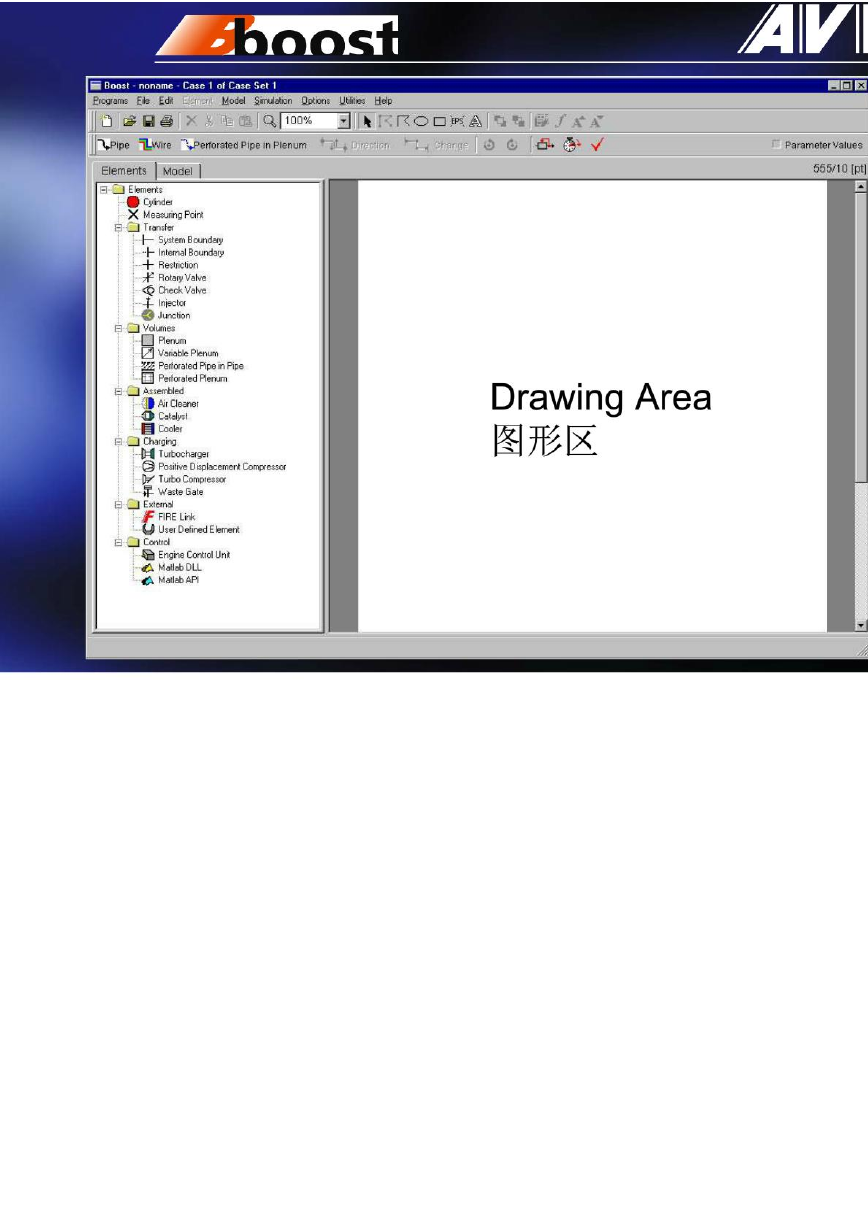The height and width of the screenshot is (1228, 868).
Task: Open the Edit menu
Action: point(166,101)
